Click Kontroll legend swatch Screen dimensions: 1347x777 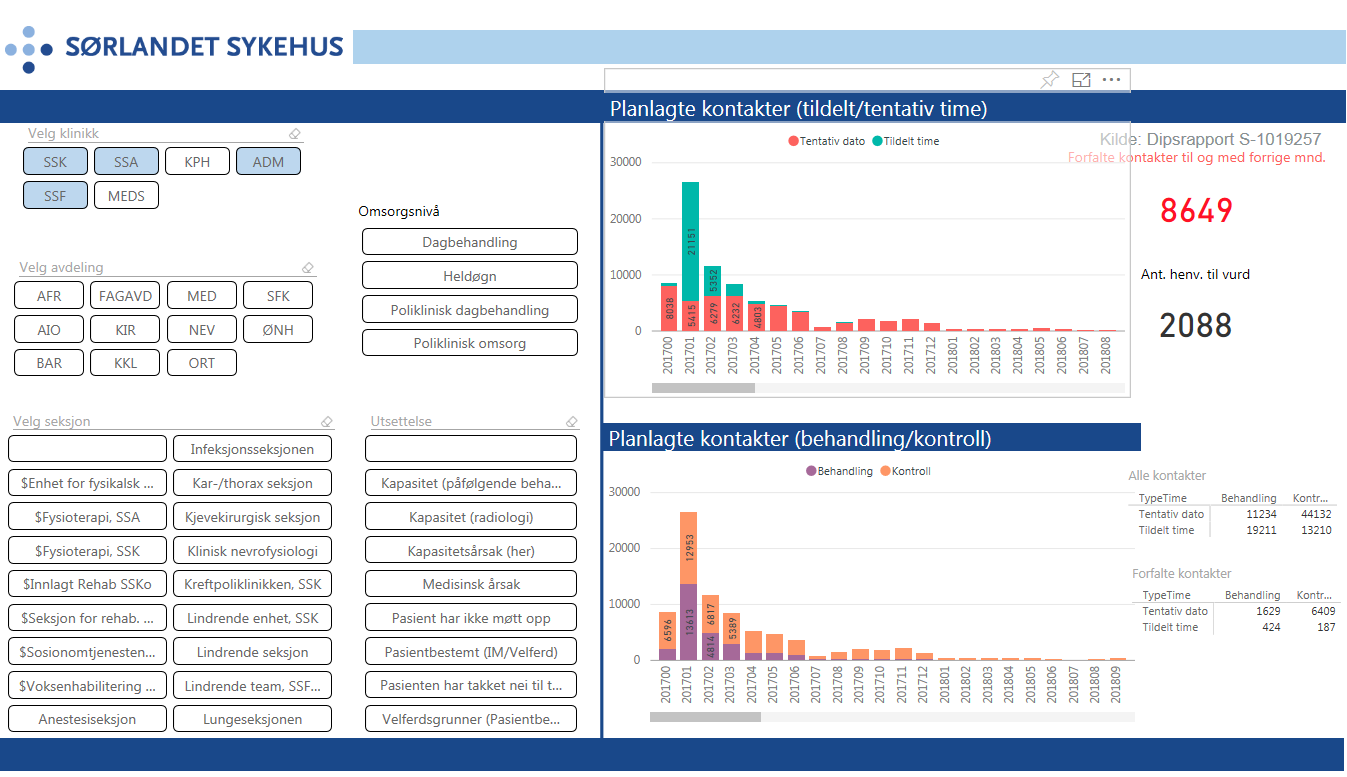click(x=885, y=471)
